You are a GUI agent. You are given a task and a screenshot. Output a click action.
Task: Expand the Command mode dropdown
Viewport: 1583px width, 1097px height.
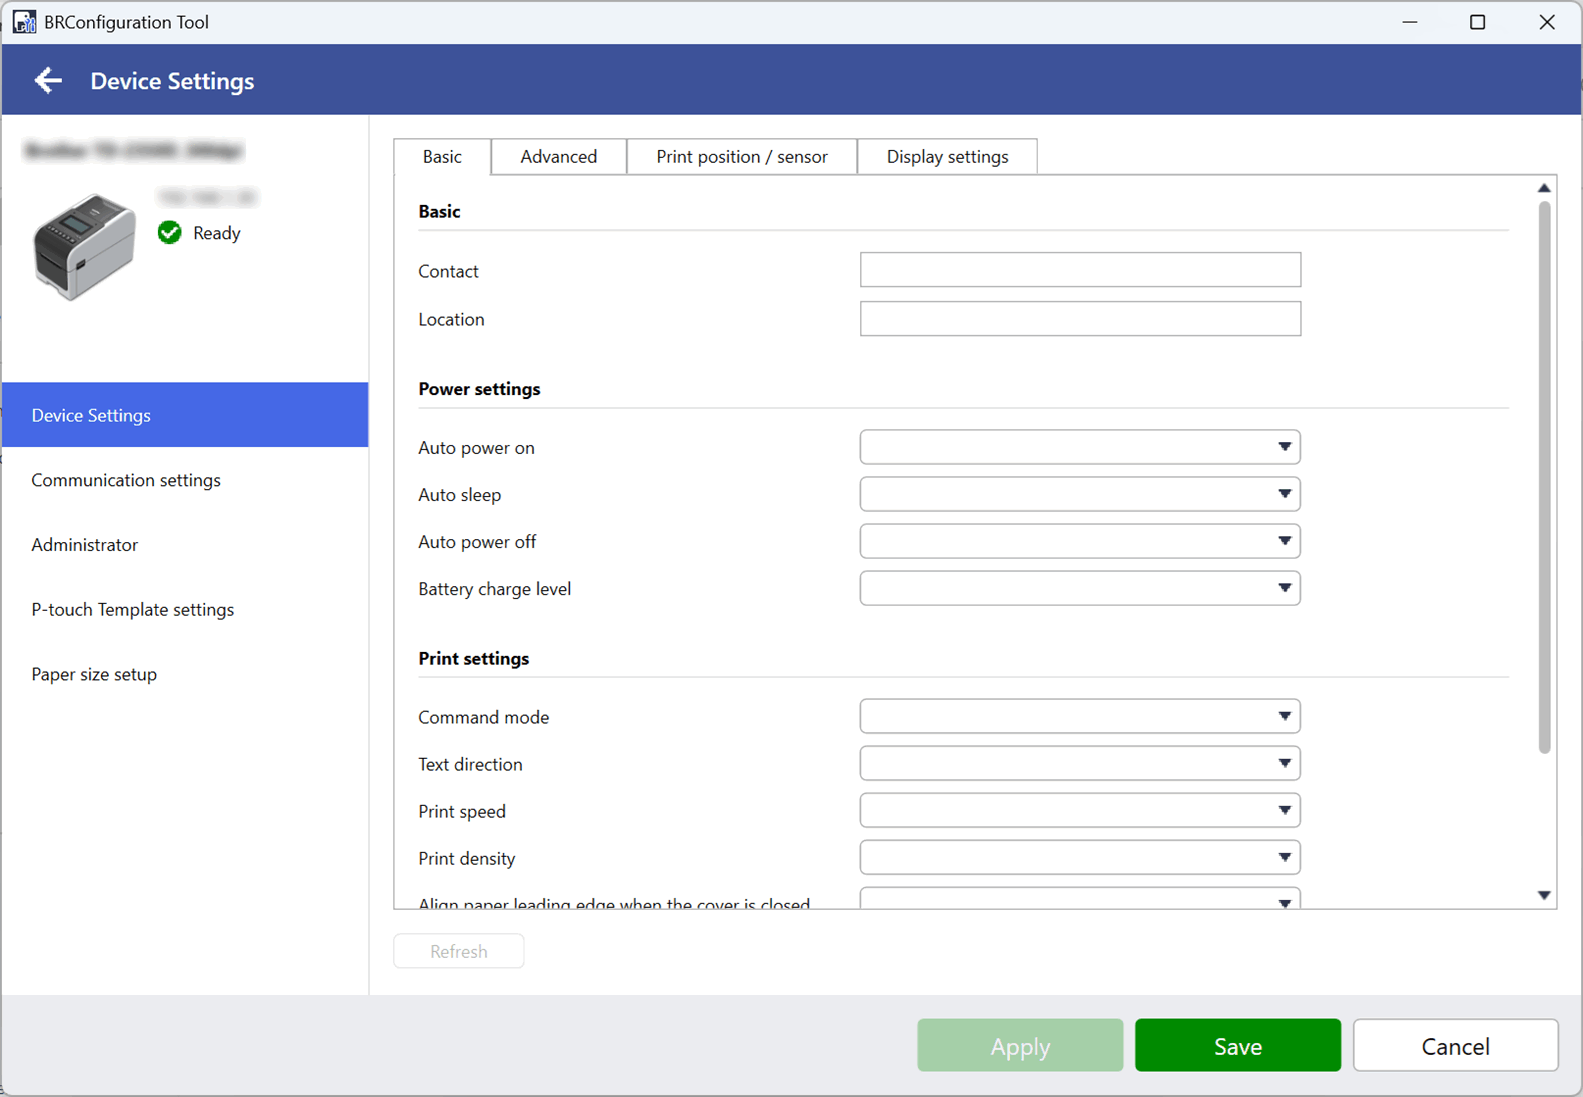pos(1079,716)
